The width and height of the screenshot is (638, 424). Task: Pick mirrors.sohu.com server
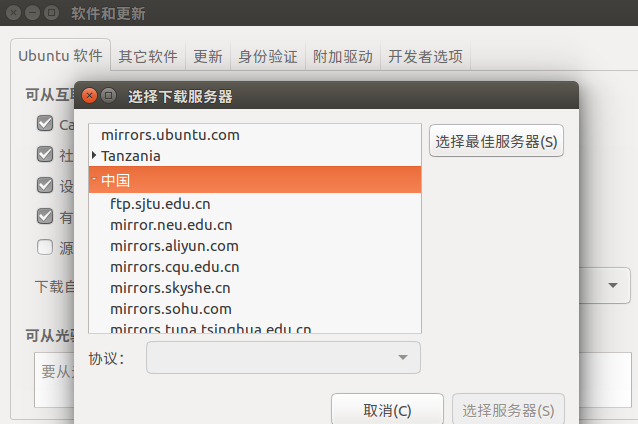click(x=255, y=309)
